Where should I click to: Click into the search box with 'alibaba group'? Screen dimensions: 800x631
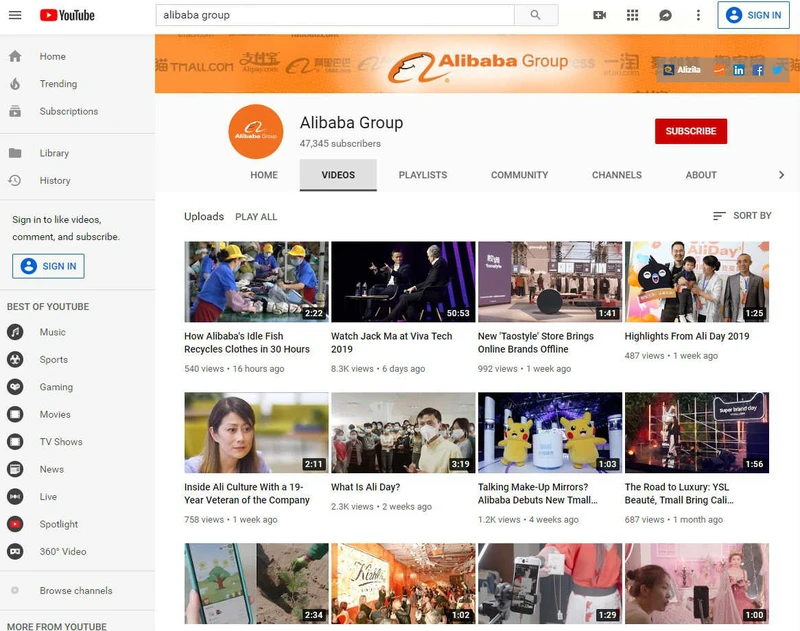335,15
